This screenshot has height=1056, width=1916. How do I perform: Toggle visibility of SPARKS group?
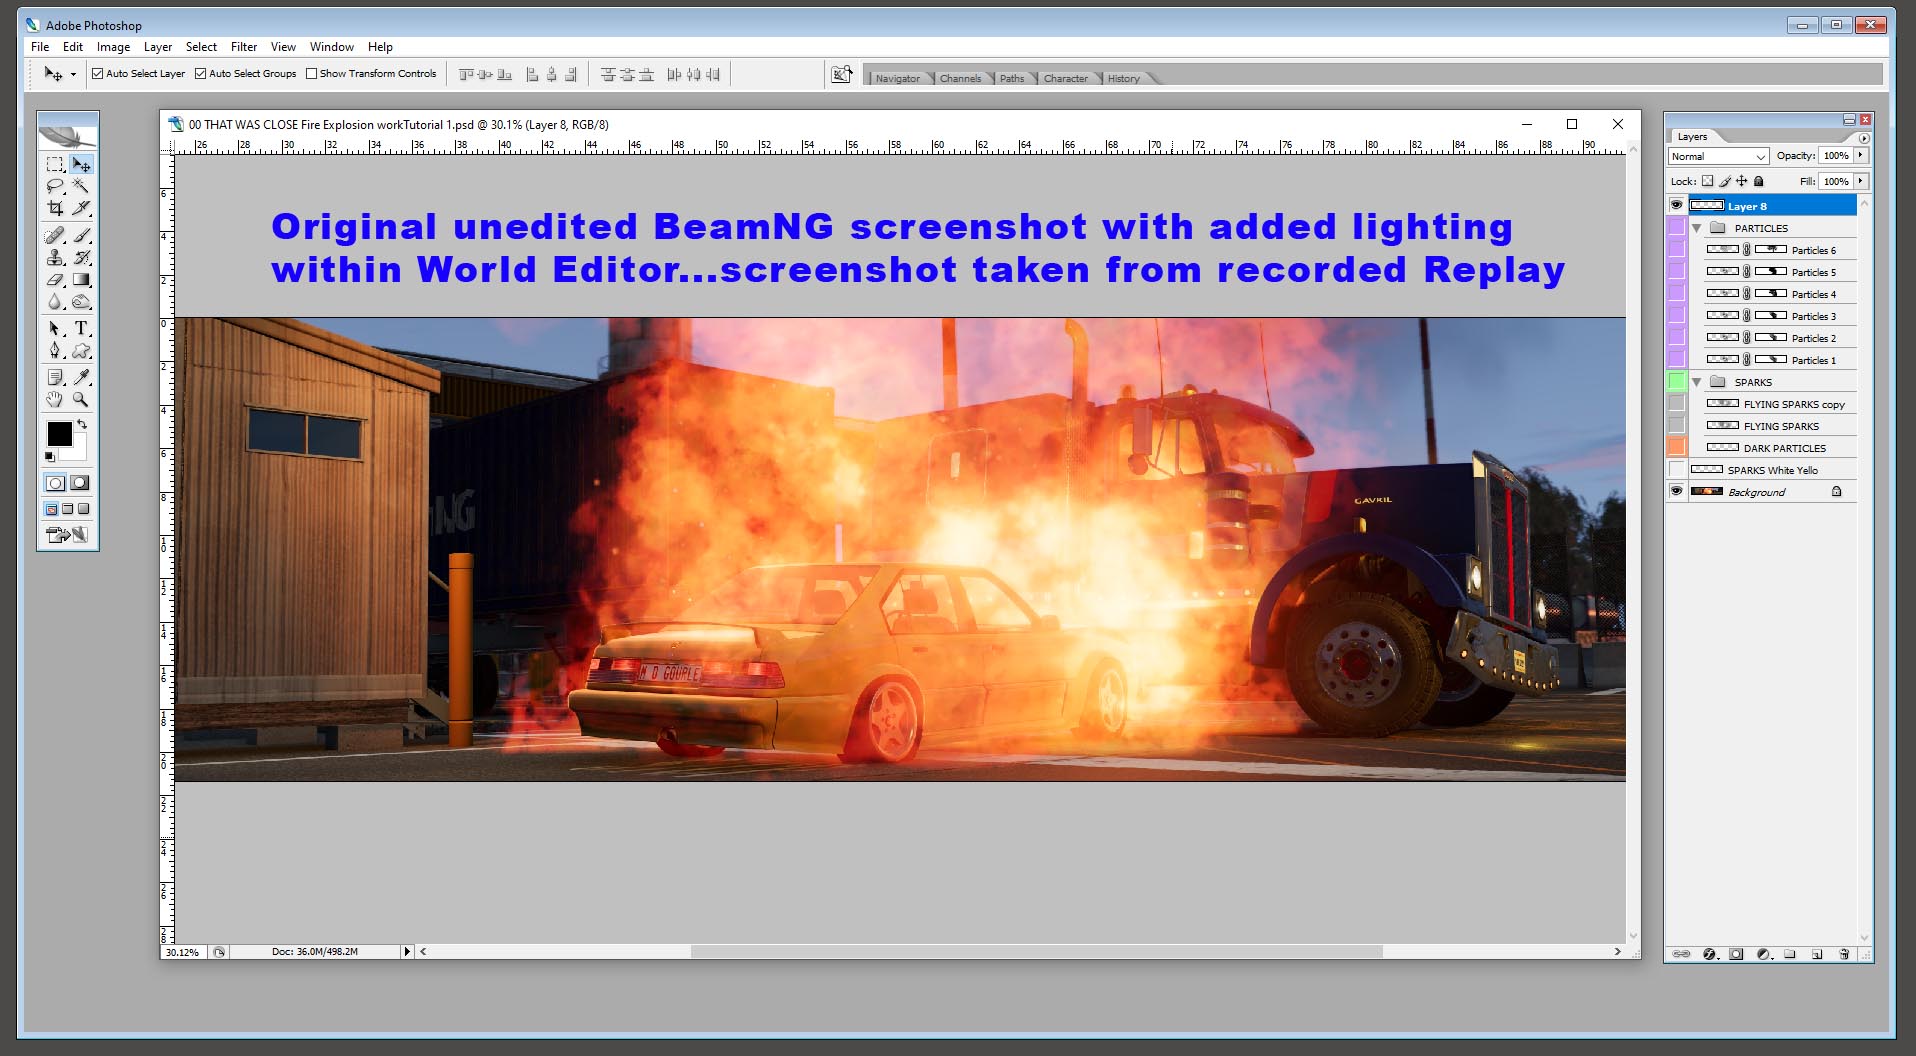tap(1677, 382)
